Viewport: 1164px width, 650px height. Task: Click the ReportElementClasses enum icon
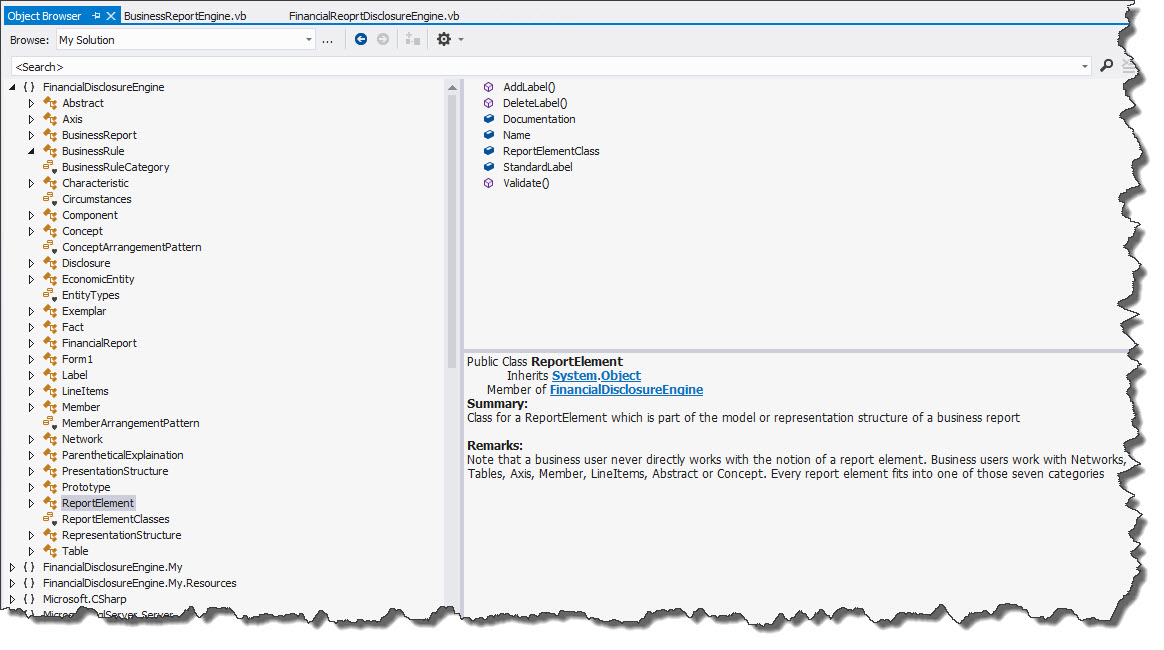[x=50, y=519]
